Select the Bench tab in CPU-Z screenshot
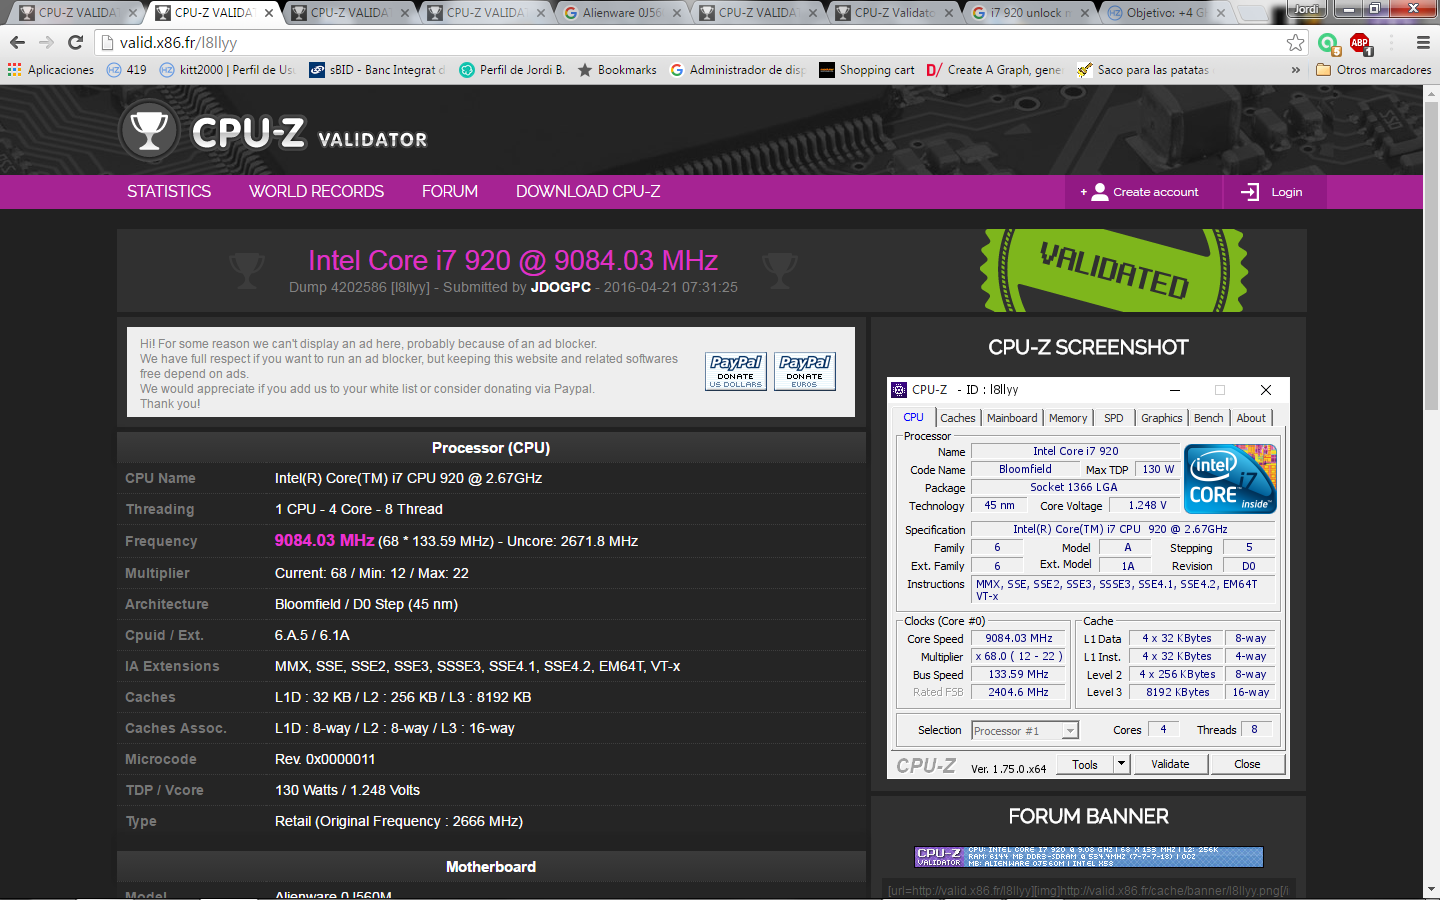Image resolution: width=1440 pixels, height=900 pixels. click(1208, 418)
